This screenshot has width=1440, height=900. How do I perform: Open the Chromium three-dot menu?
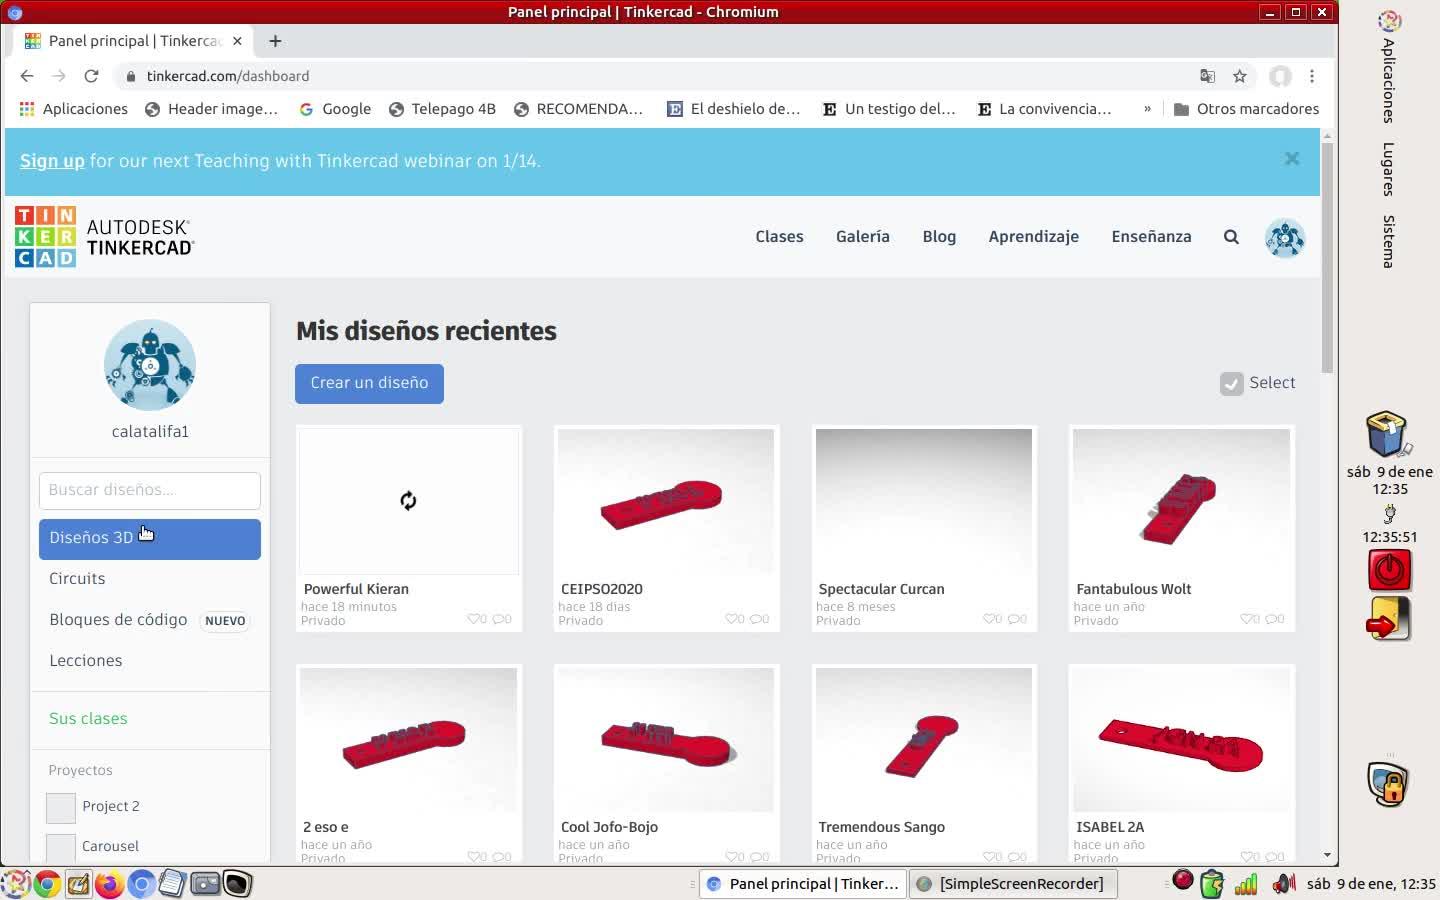1312,76
